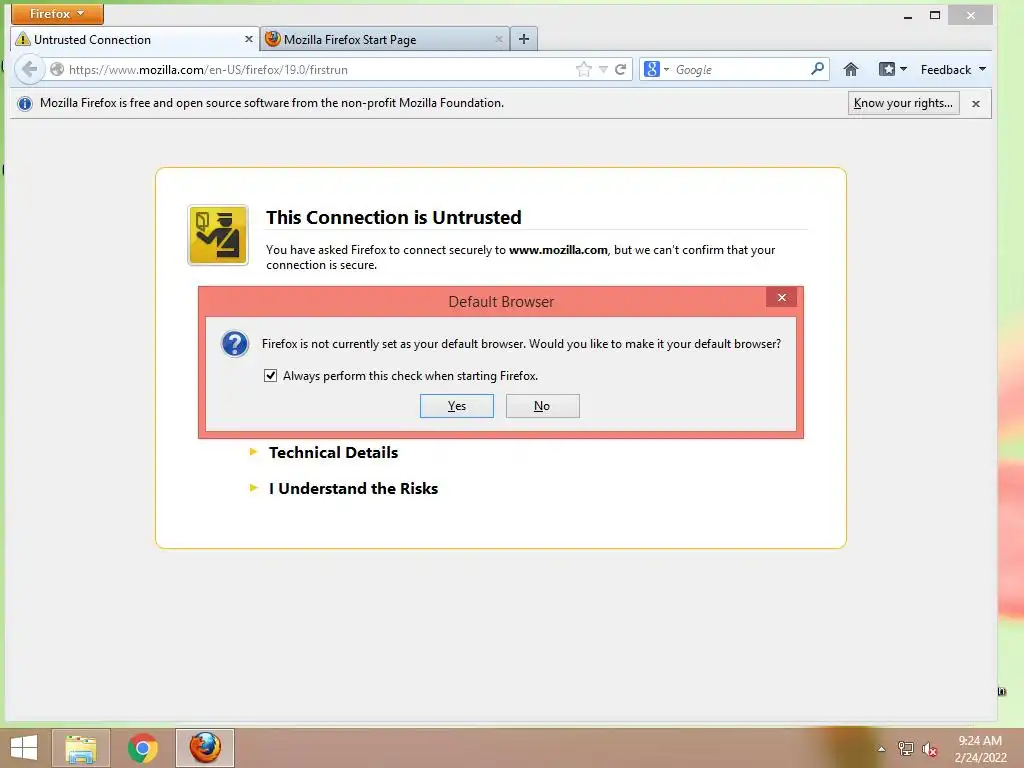This screenshot has width=1024, height=768.
Task: Choose No in Default Browser dialog
Action: 542,406
